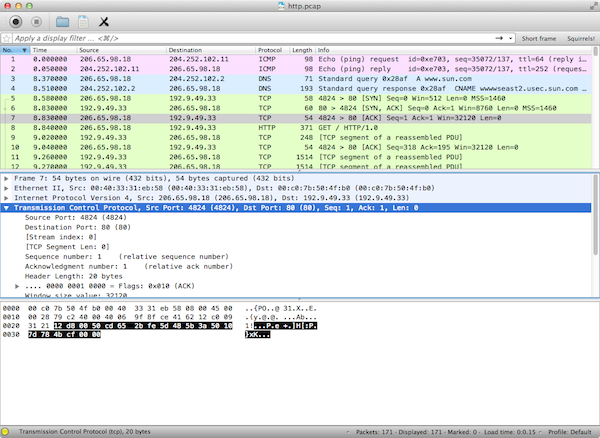Expand the Internet Protocol Version 4 section
The width and height of the screenshot is (600, 438).
coord(7,197)
